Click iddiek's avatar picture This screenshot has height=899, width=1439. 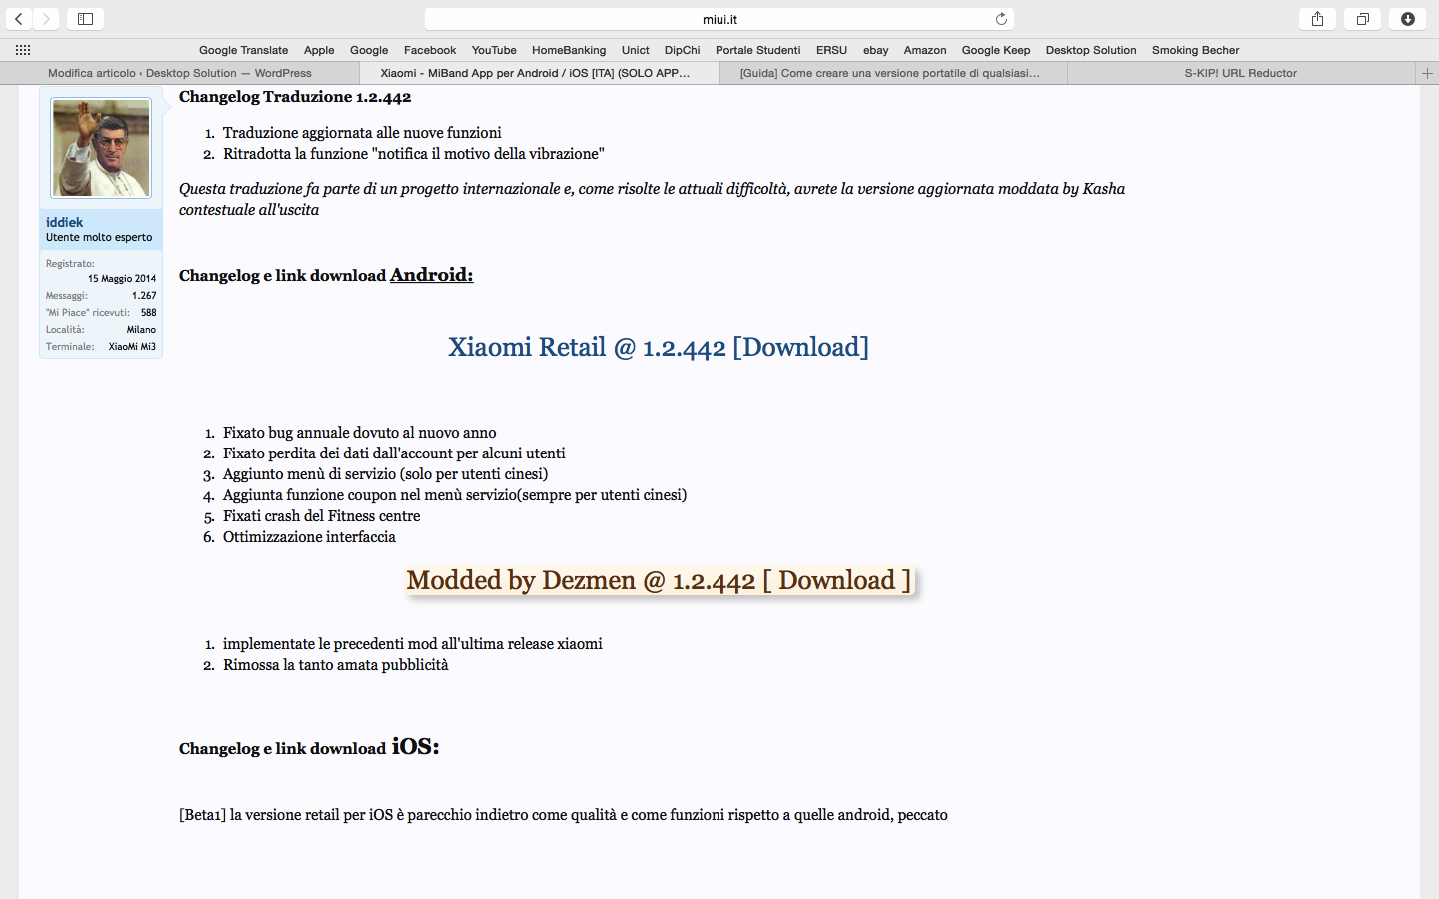[101, 148]
